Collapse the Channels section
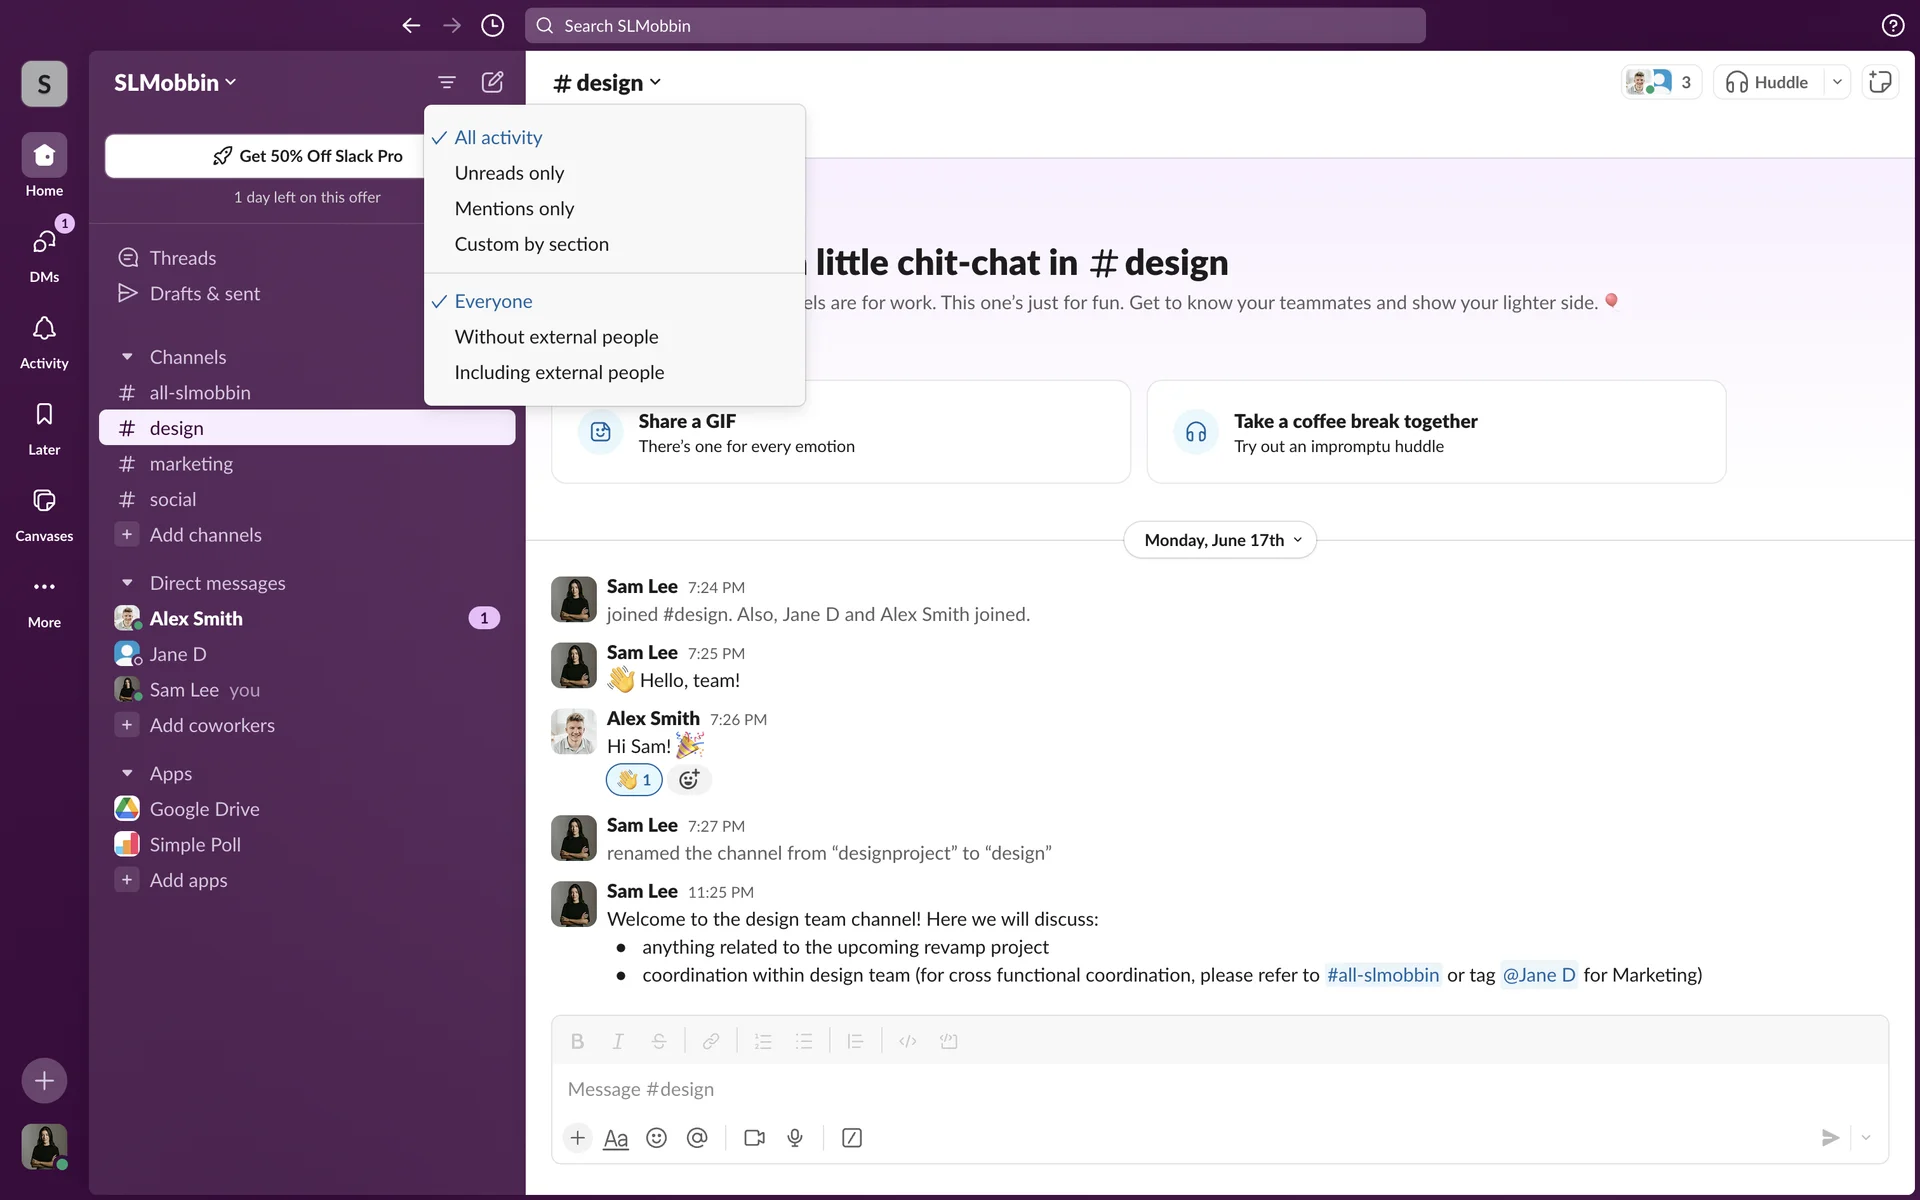Viewport: 1920px width, 1200px height. pos(127,357)
